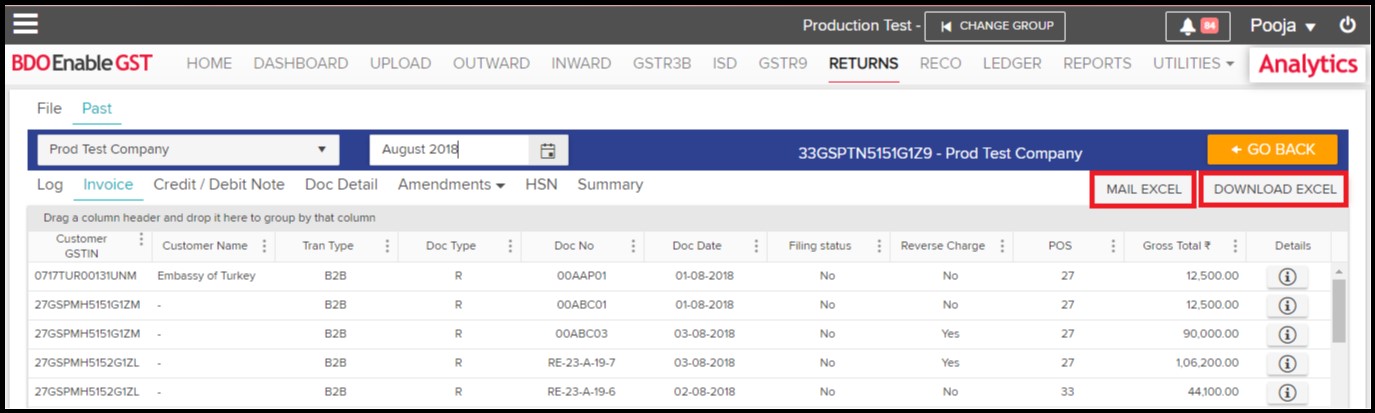
Task: Click the Download Excel button
Action: [1274, 189]
